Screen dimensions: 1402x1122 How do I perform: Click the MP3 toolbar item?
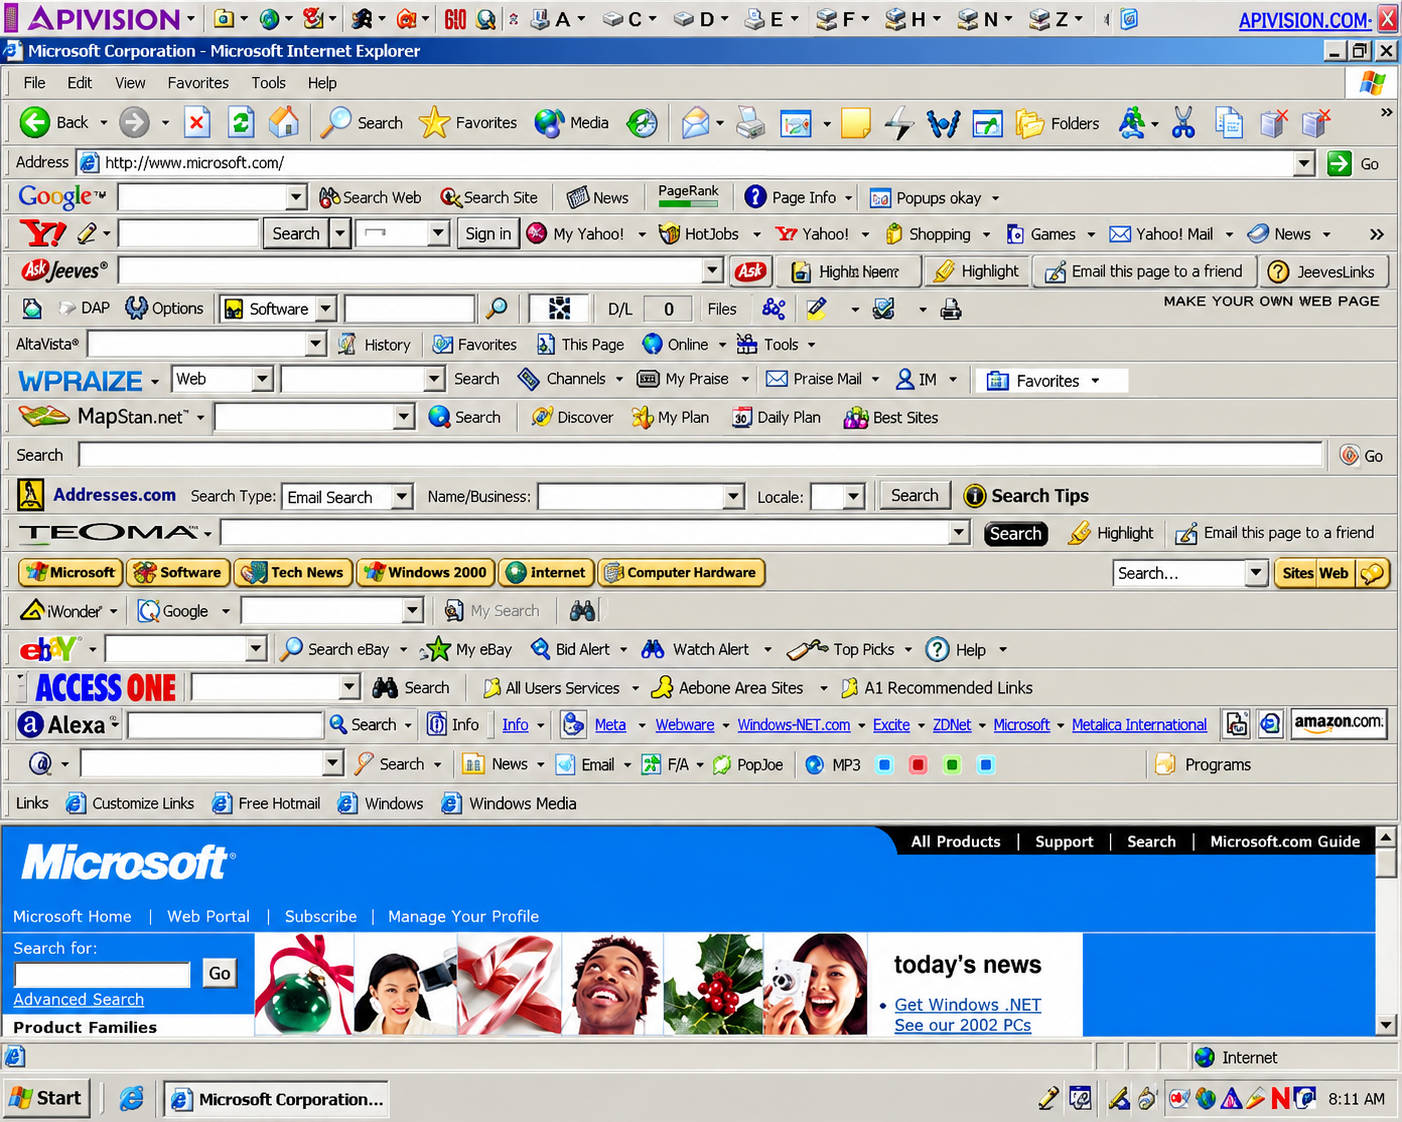(833, 765)
